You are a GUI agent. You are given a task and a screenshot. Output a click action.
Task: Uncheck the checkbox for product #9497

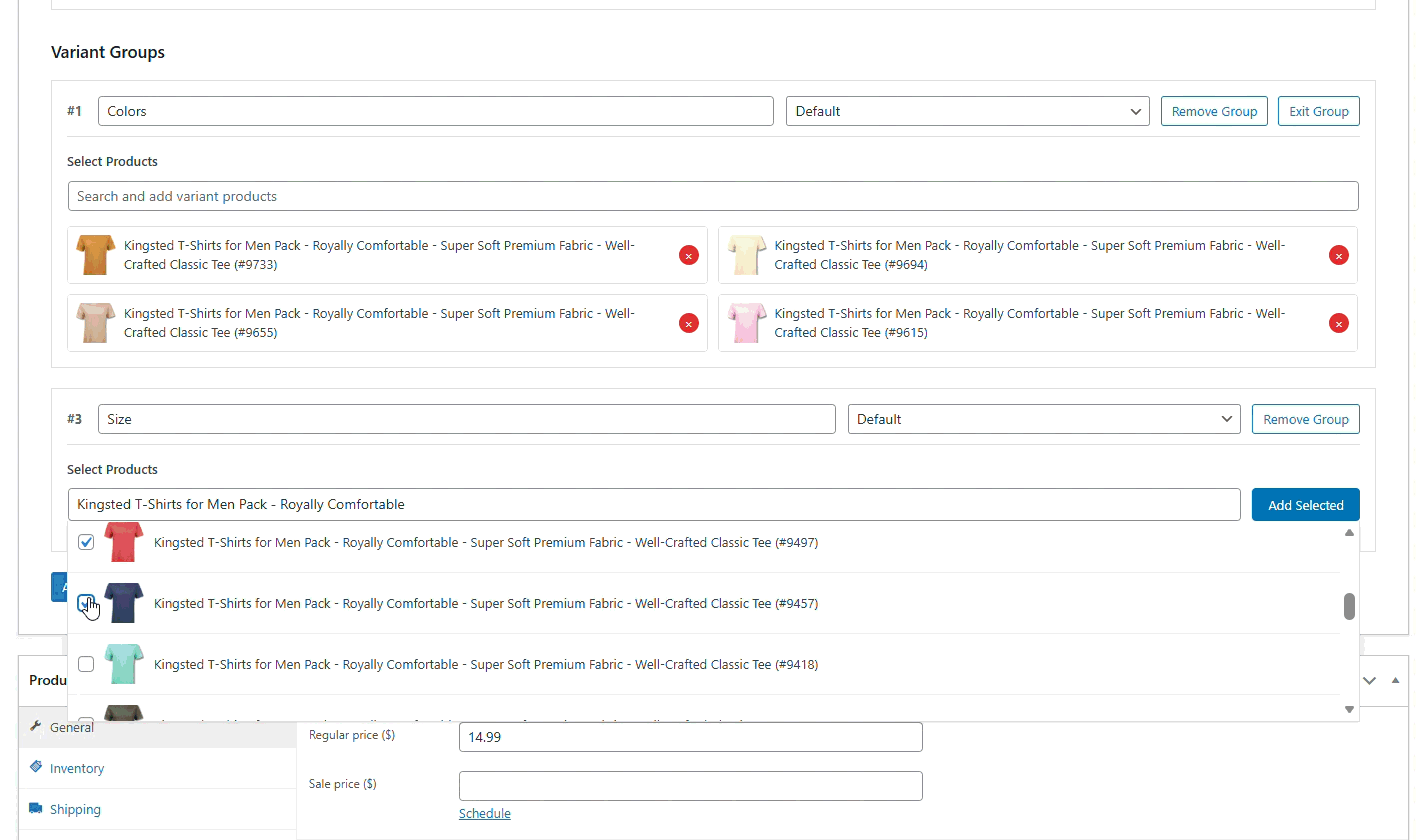[86, 542]
